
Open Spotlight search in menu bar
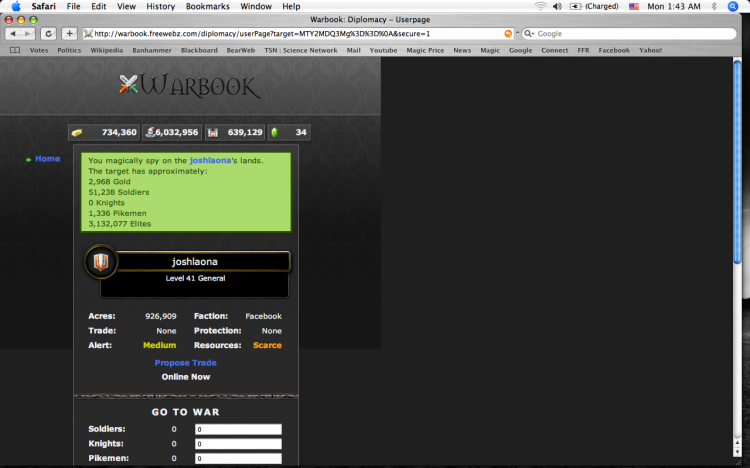pos(732,6)
